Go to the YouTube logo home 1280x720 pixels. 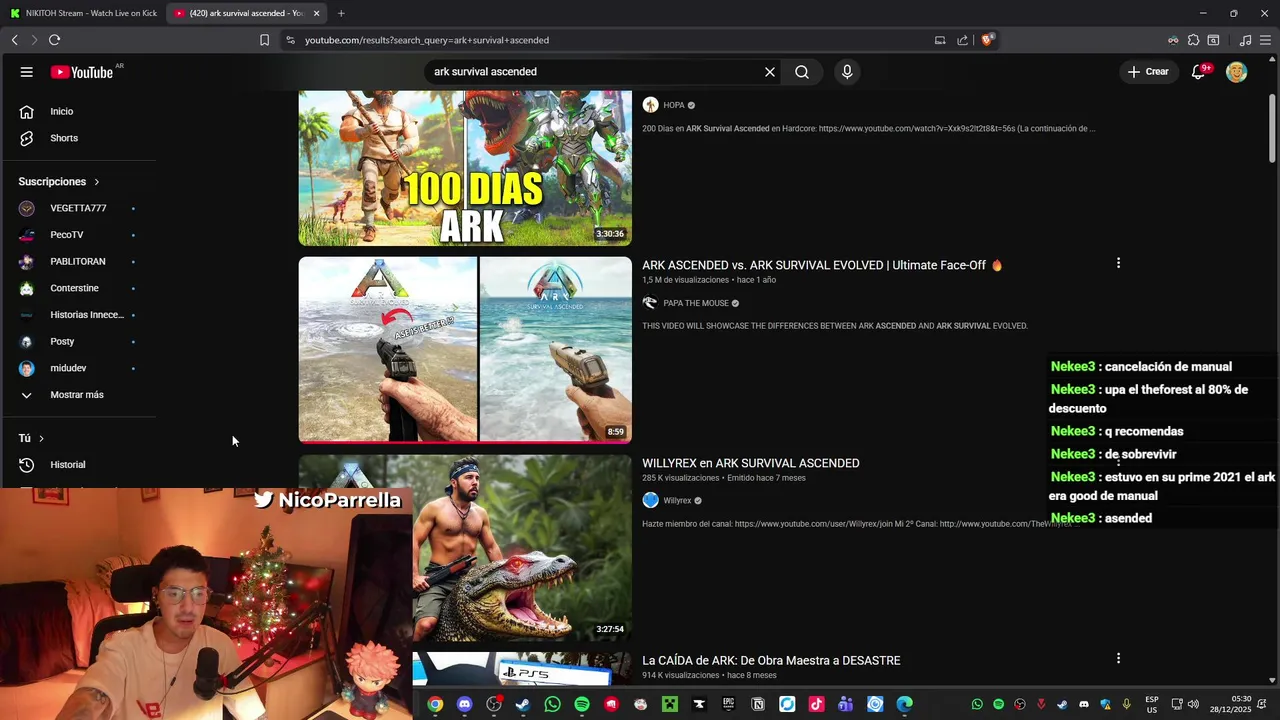tap(82, 72)
